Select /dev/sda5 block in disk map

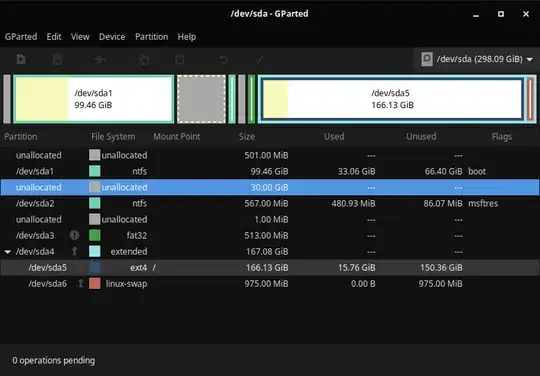click(392, 99)
